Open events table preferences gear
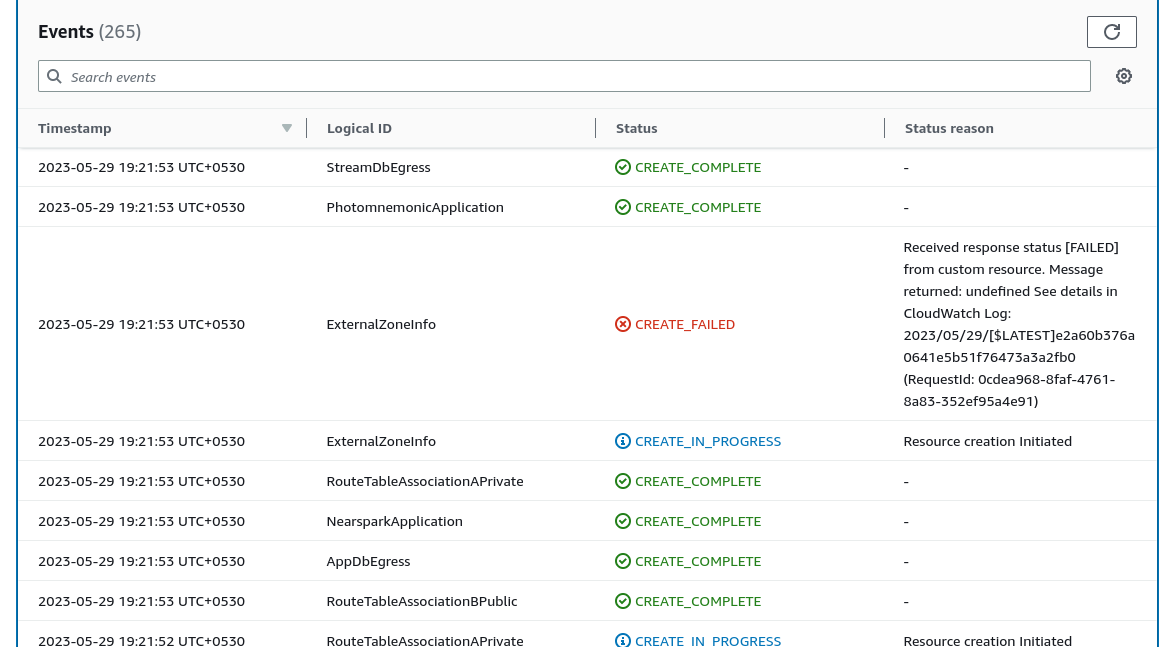 tap(1123, 76)
